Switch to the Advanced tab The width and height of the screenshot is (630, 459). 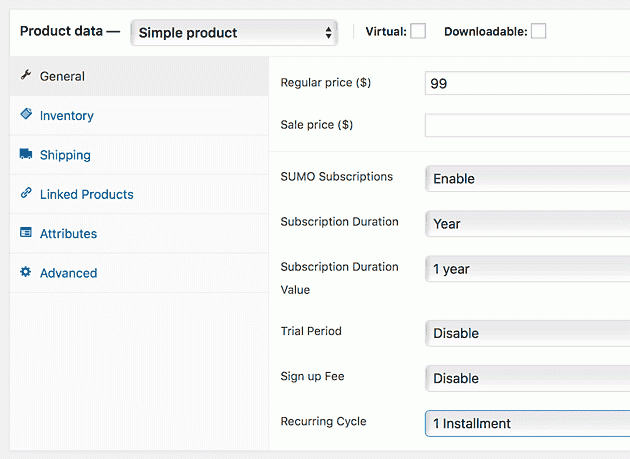(x=139, y=273)
